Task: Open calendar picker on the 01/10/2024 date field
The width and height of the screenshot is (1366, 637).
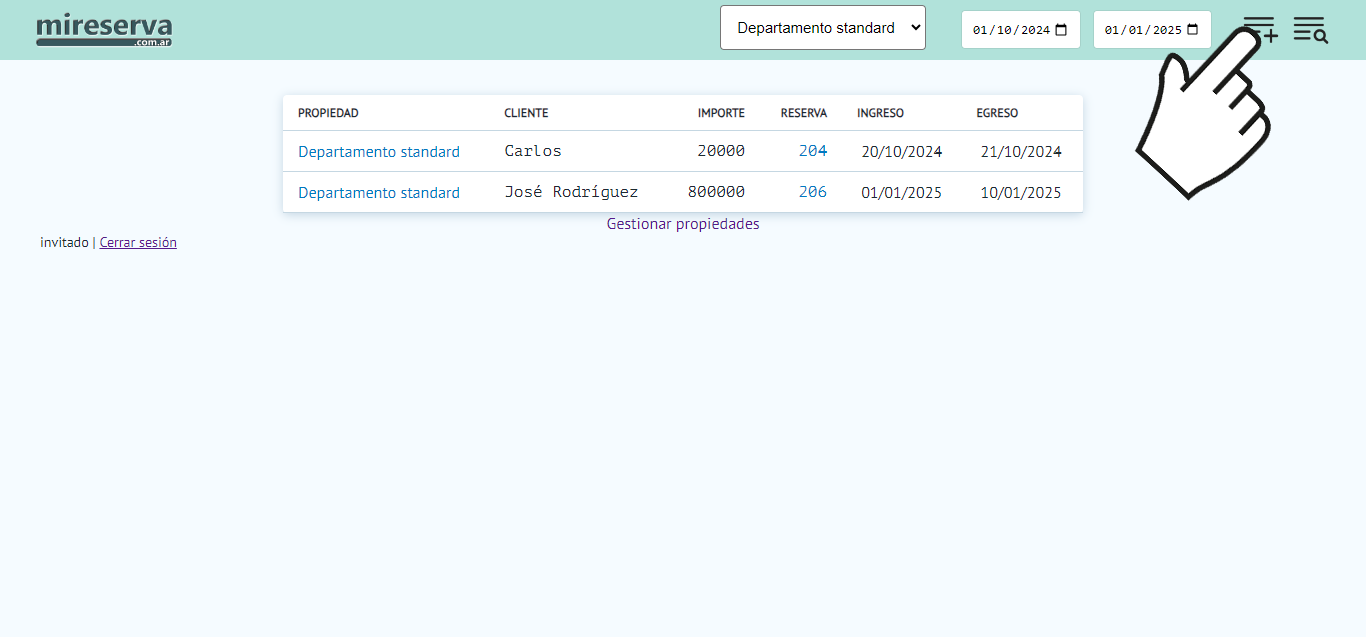Action: click(x=1061, y=30)
